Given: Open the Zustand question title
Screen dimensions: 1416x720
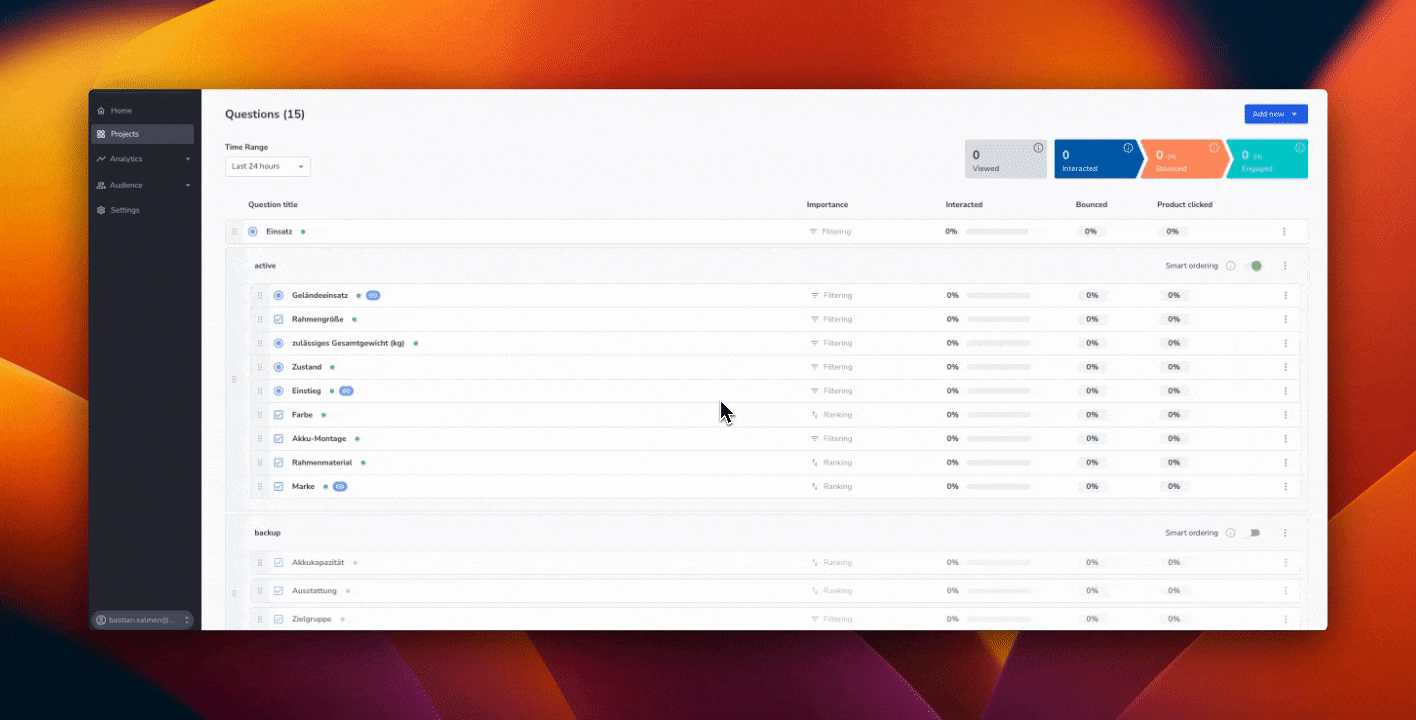Looking at the screenshot, I should [x=306, y=367].
